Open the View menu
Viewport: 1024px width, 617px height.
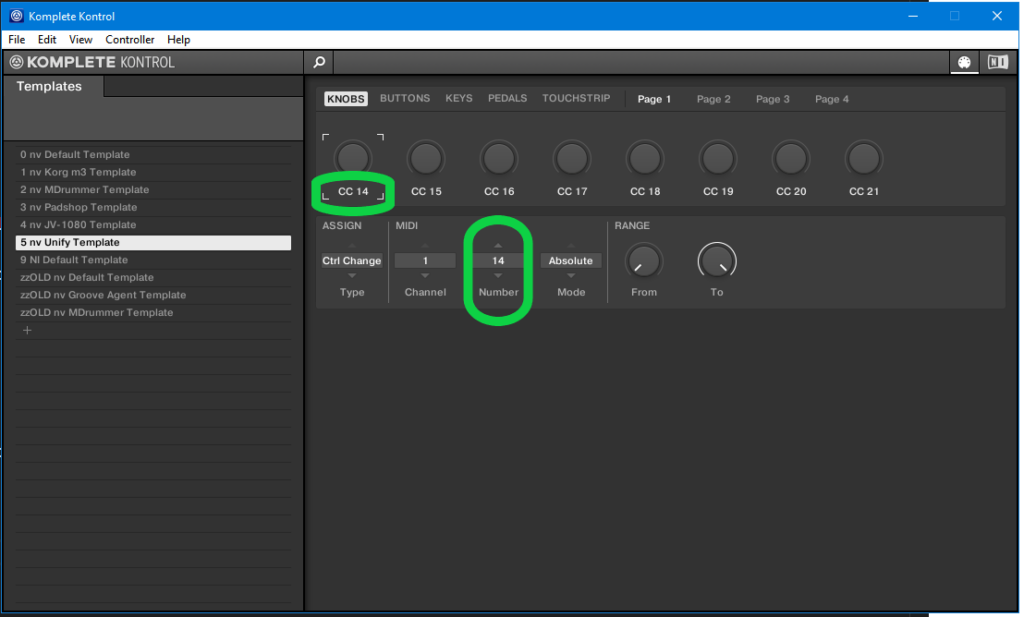81,40
